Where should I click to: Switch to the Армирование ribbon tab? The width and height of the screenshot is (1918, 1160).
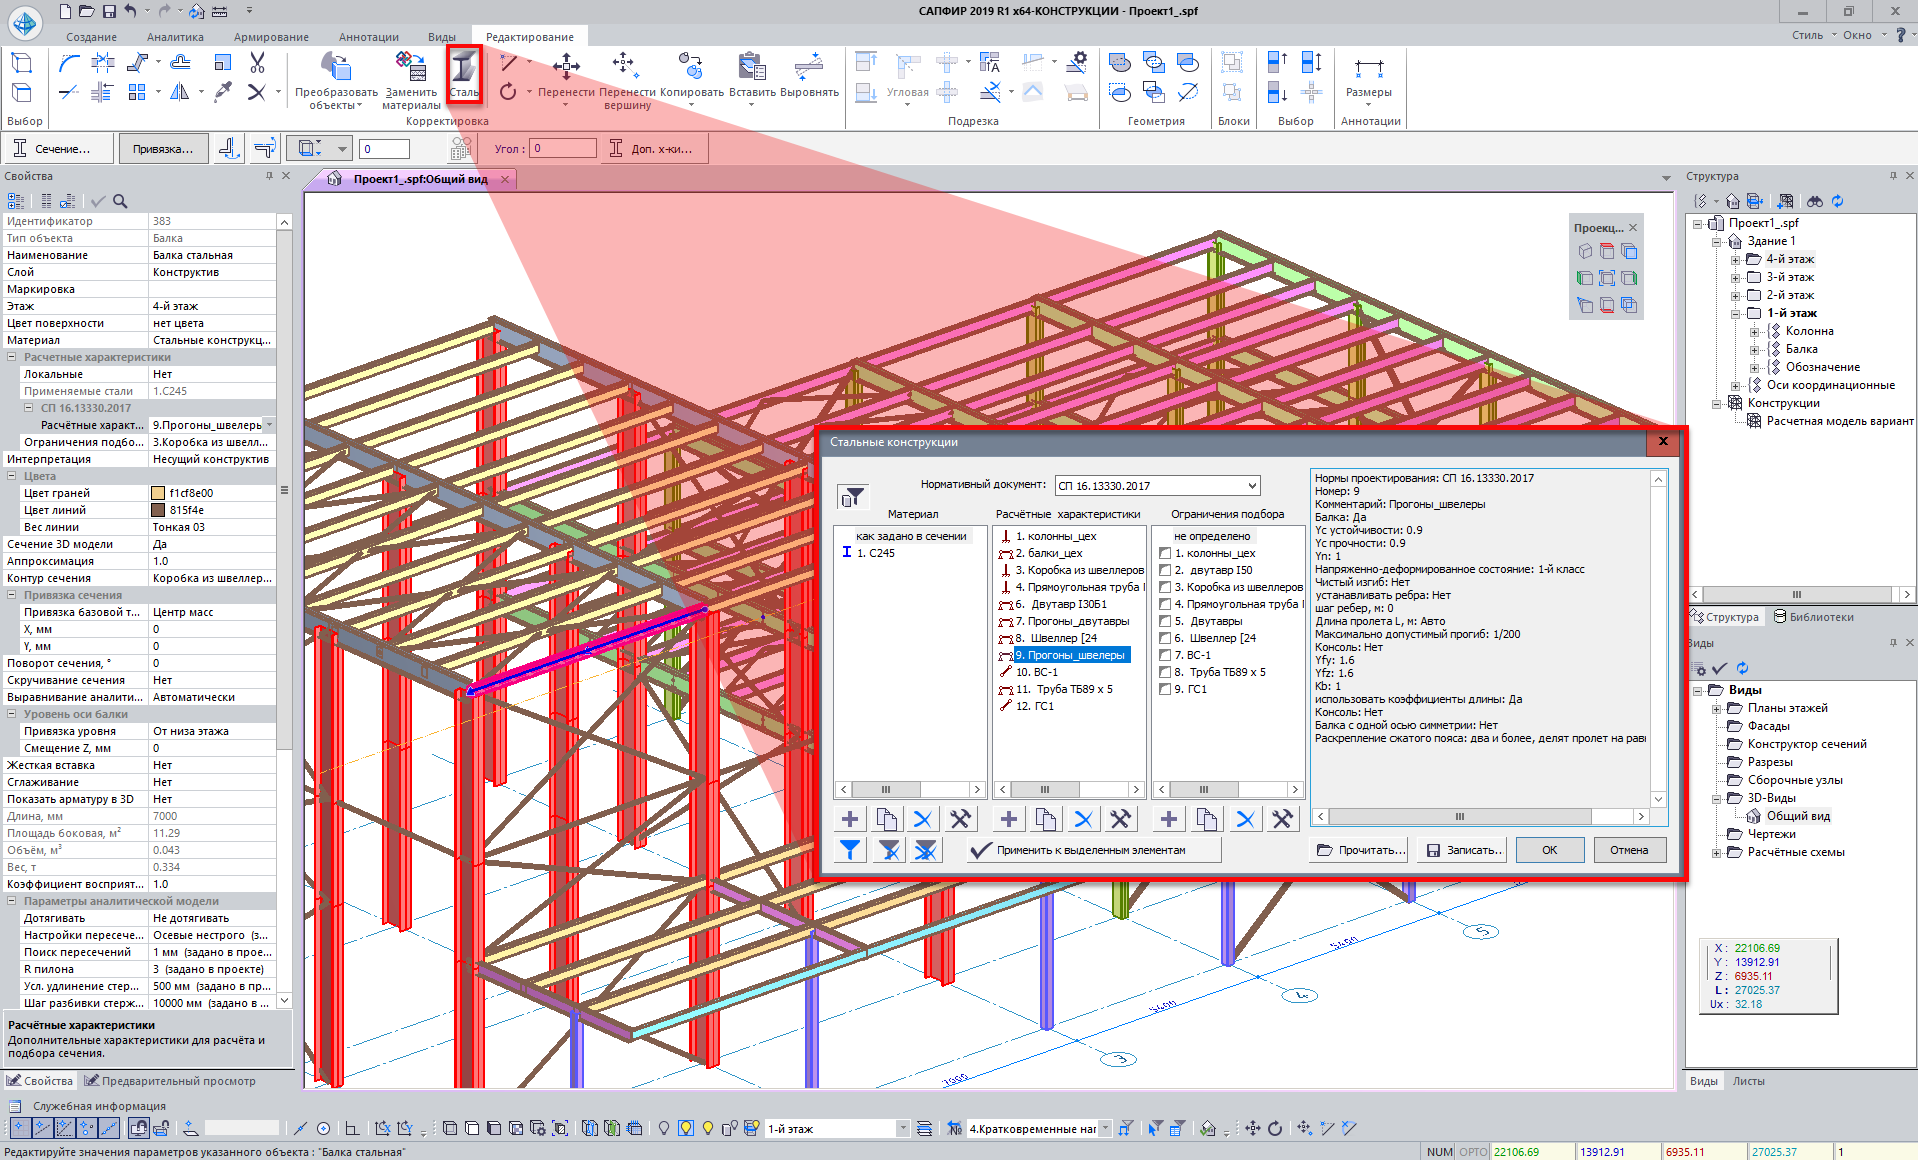(x=271, y=37)
